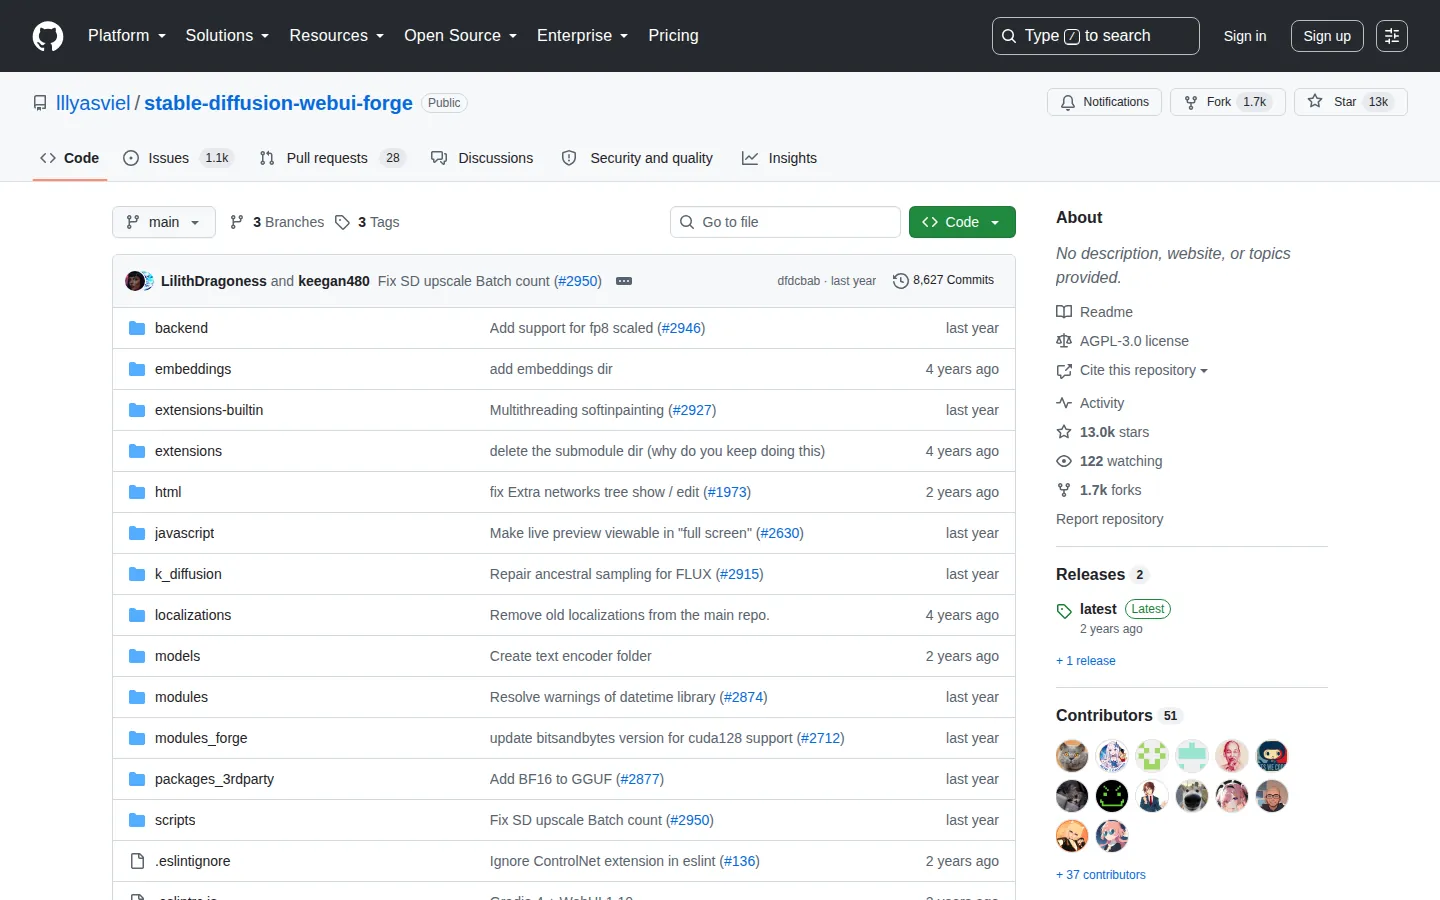
Task: Click LilithDragoness avatar in commit bar
Action: click(x=134, y=281)
